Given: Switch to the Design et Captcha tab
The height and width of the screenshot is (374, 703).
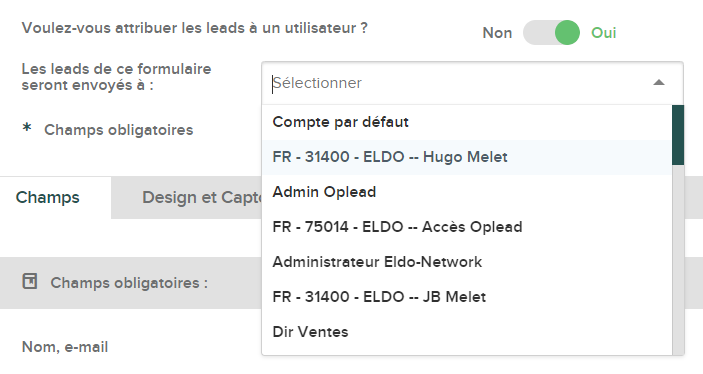Looking at the screenshot, I should coord(201,197).
